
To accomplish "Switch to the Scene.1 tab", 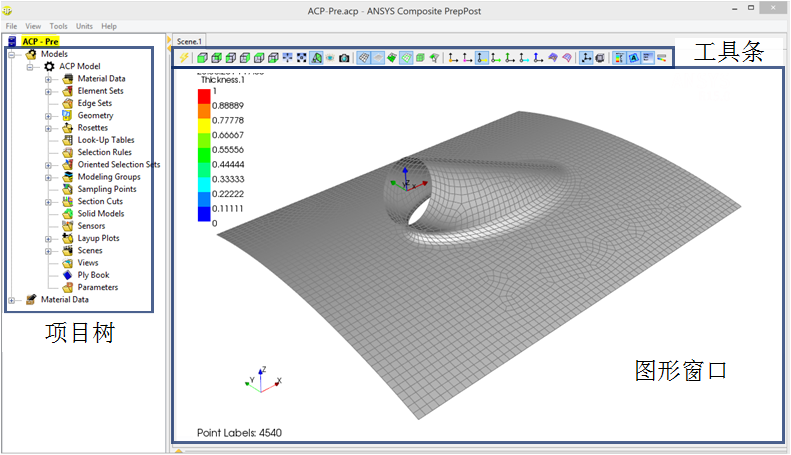I will [x=189, y=41].
